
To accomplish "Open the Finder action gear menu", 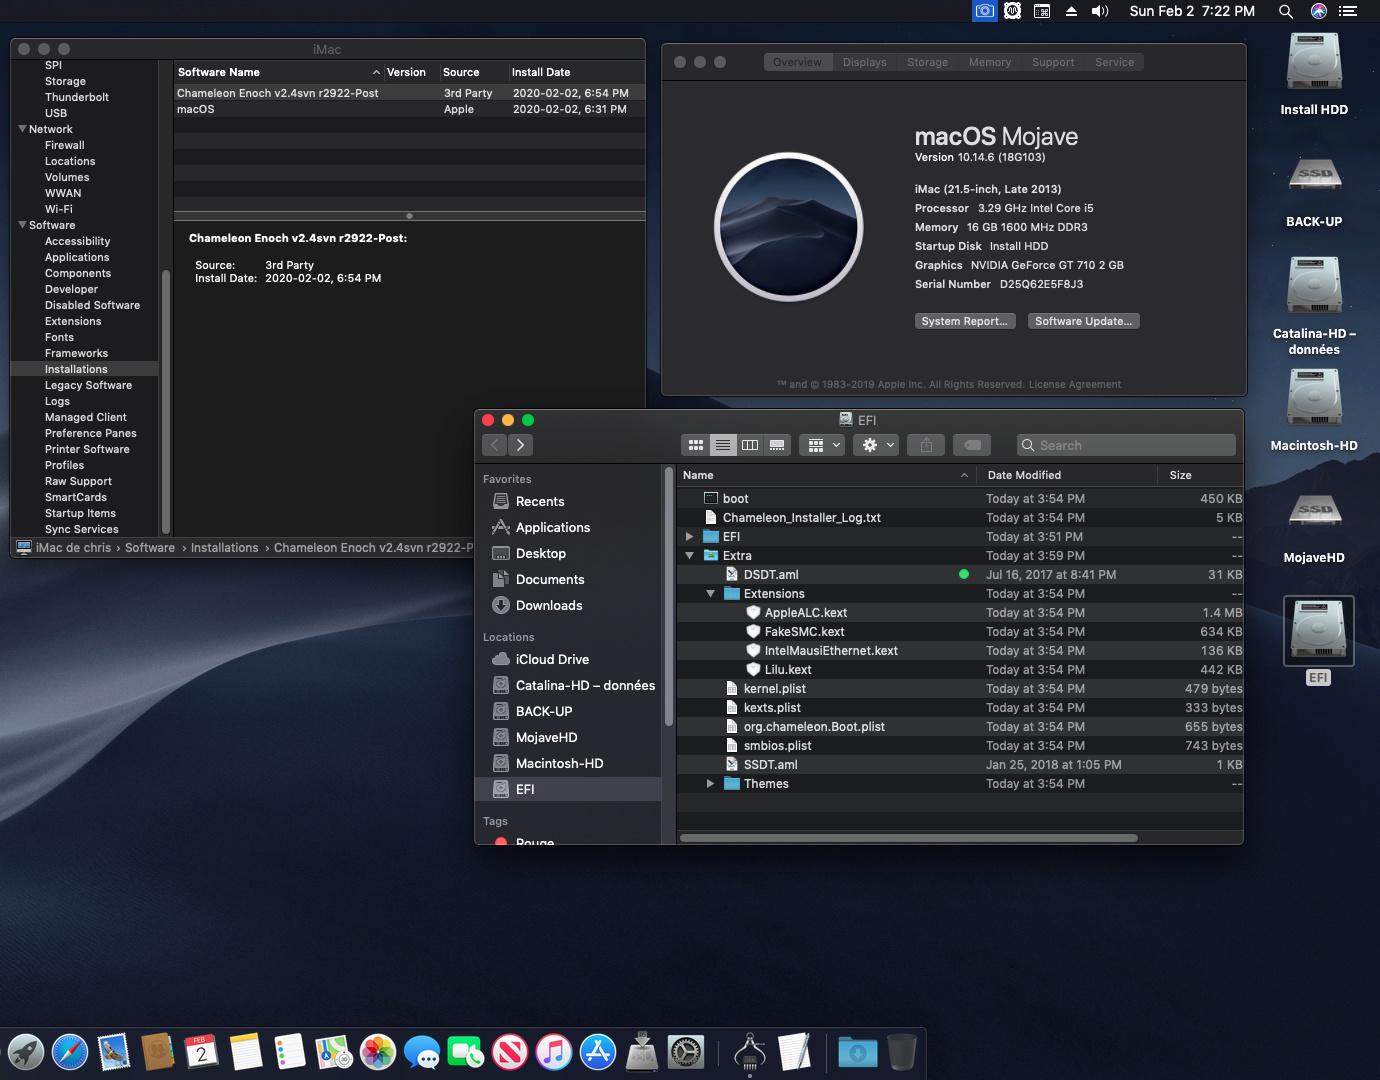I will pyautogui.click(x=878, y=445).
